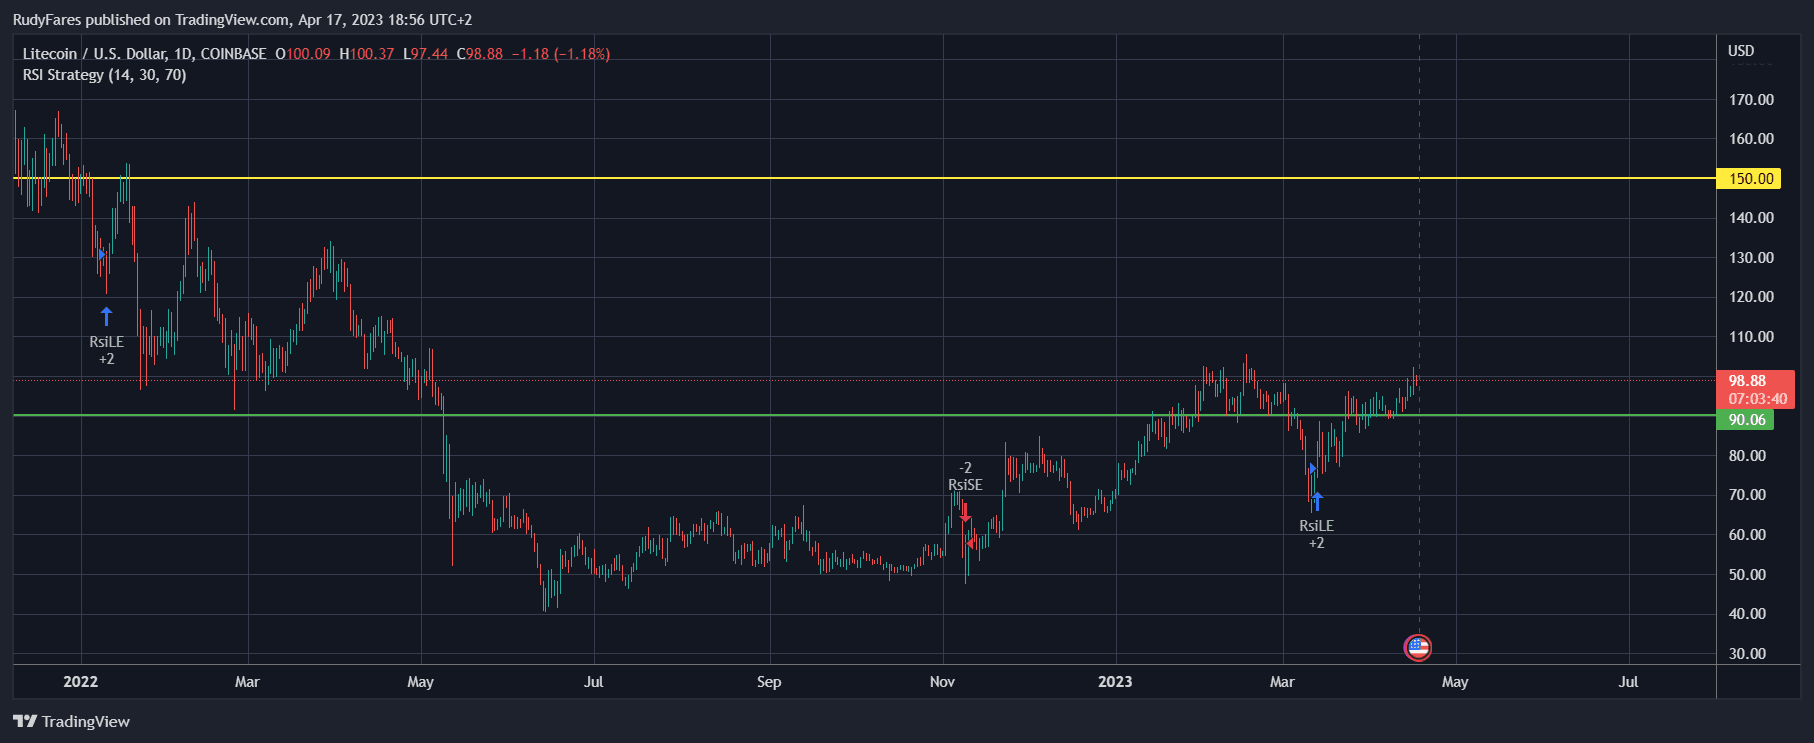Click the green 90.06 price label

1746,420
